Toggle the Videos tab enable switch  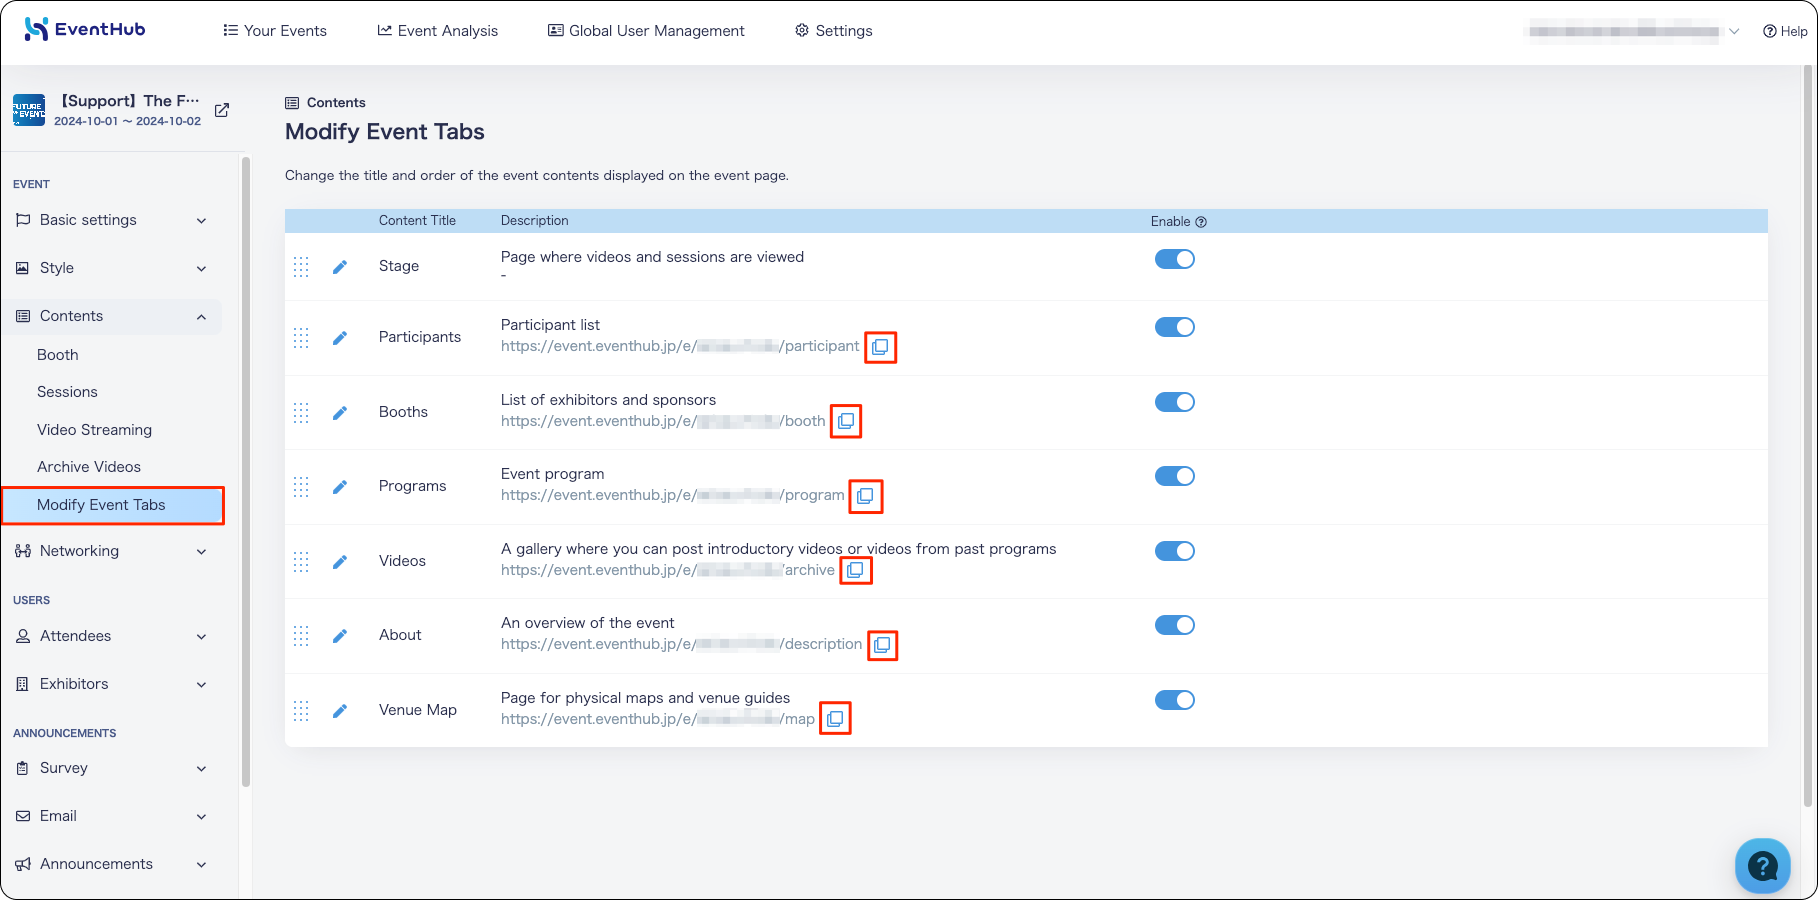[x=1174, y=551]
